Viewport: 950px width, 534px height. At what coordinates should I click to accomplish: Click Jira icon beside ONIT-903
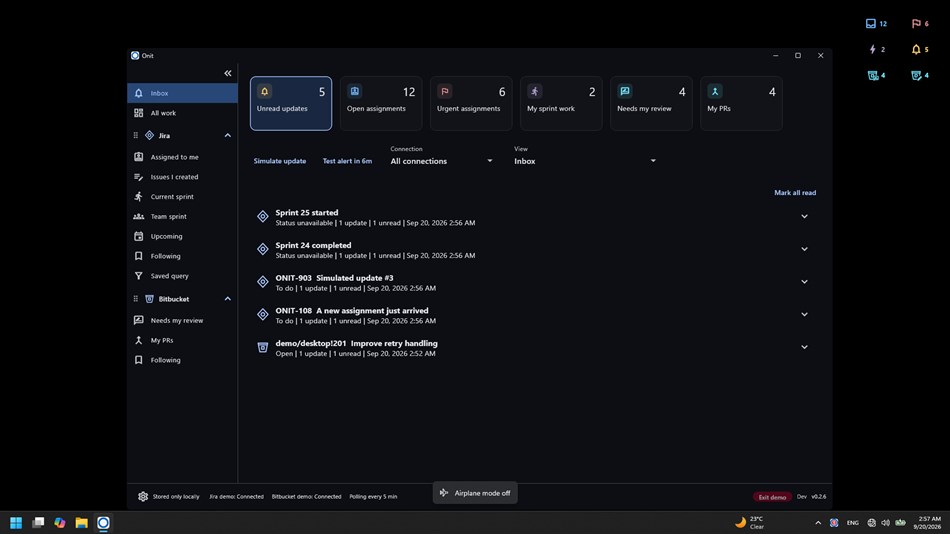262,282
